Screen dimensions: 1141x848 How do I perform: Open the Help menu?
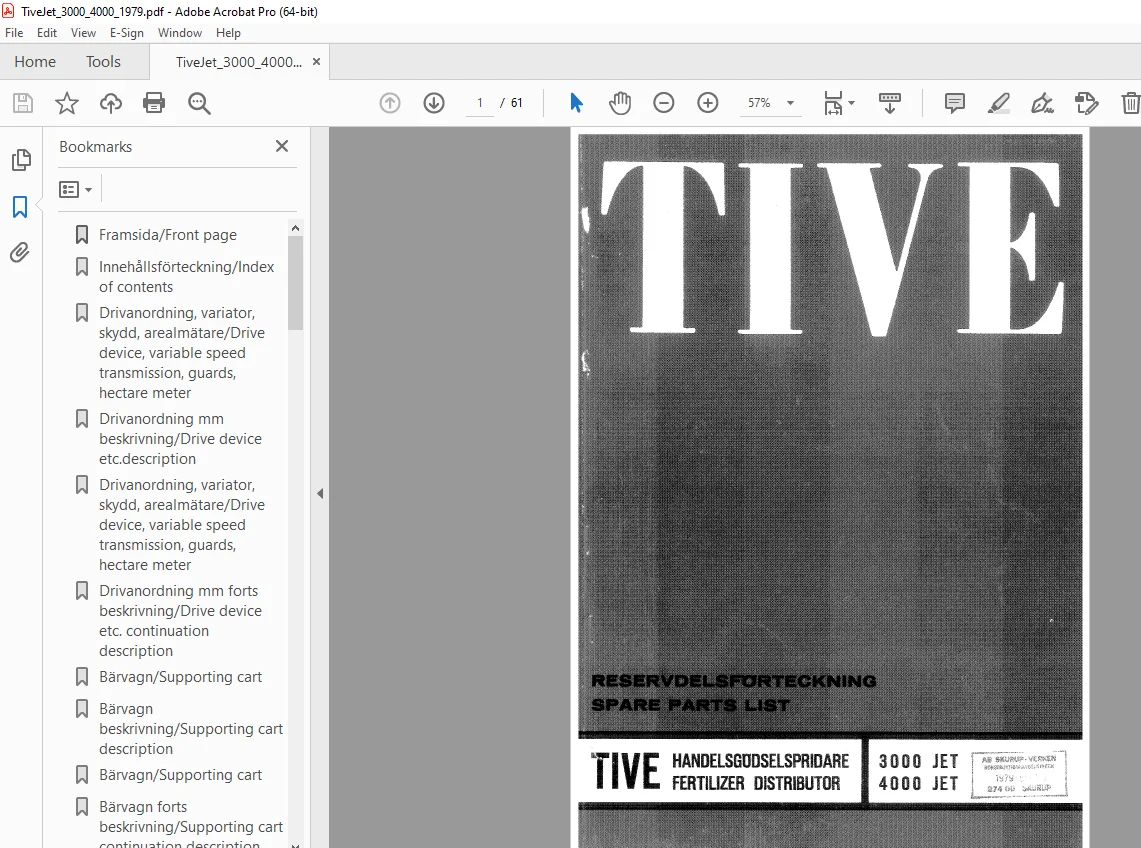coord(228,33)
